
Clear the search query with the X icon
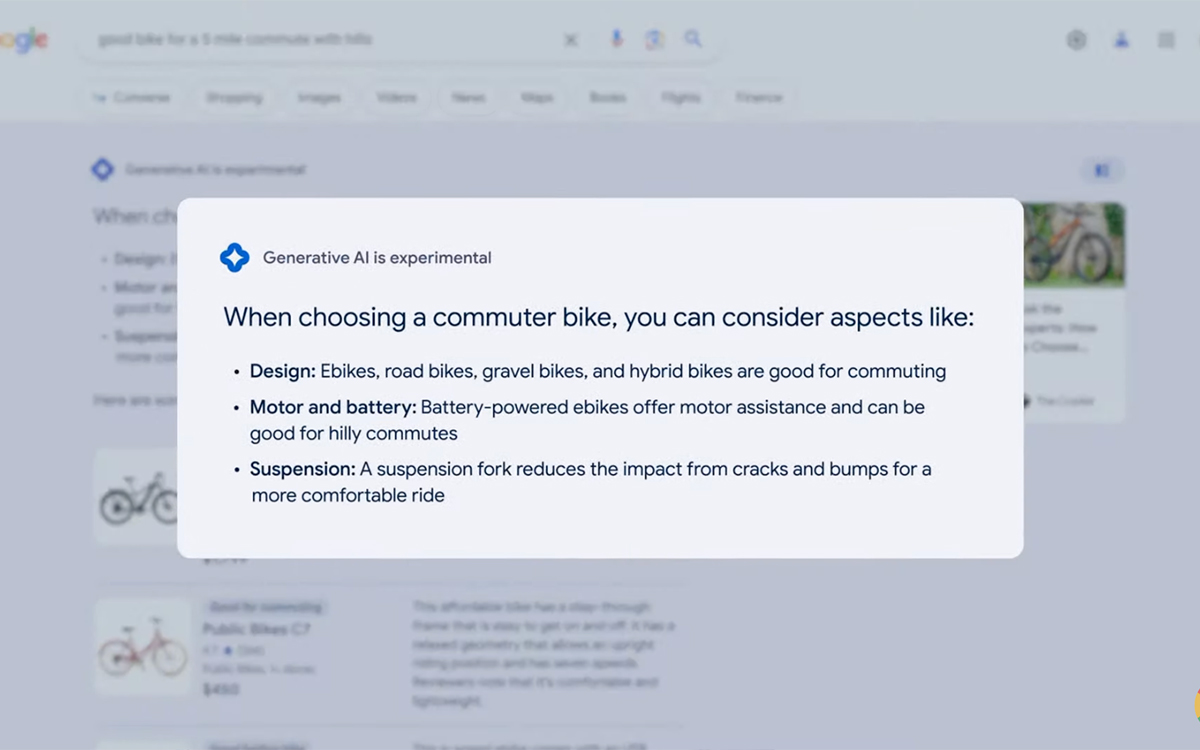[x=571, y=40]
